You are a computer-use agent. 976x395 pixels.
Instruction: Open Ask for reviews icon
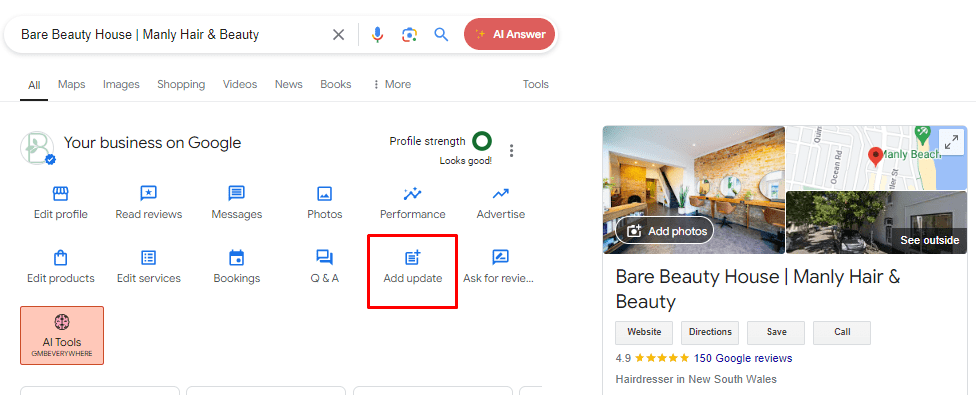coord(500,258)
